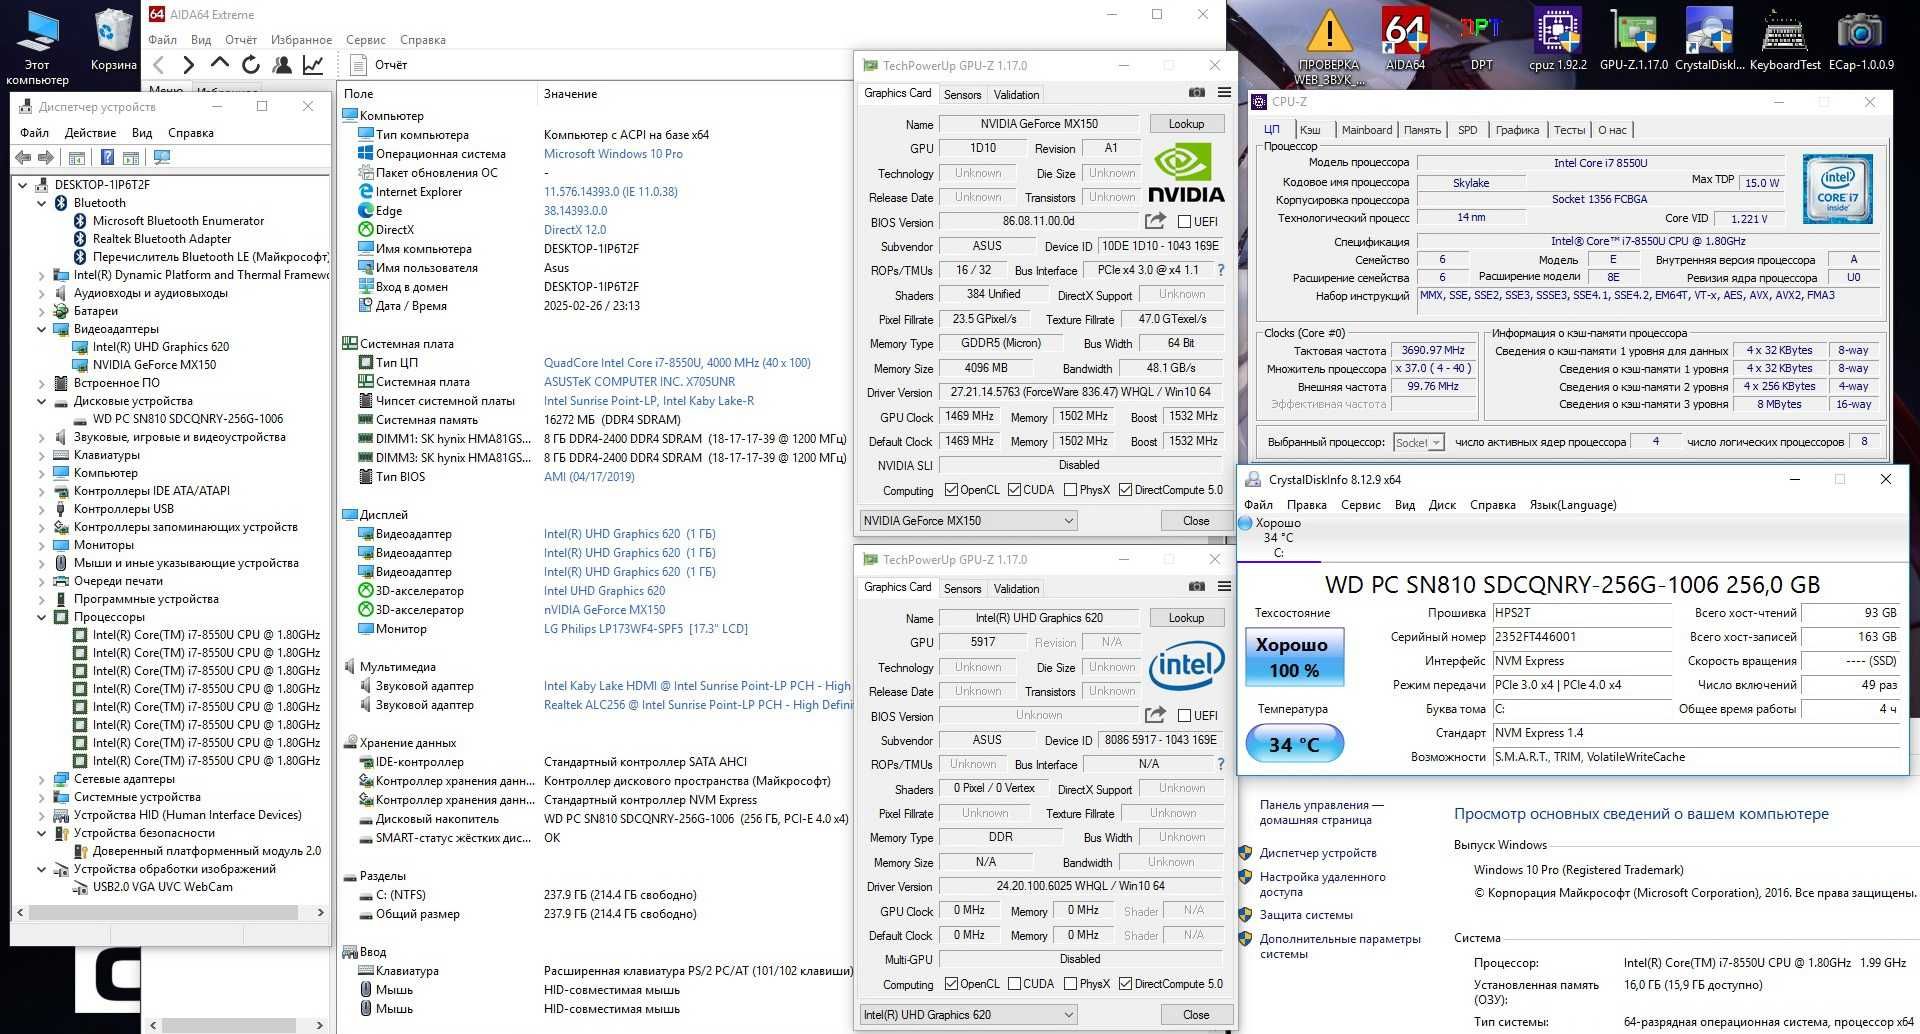Click ASUSTeK COMPUTER INC. X705UNR link in AIDA64
This screenshot has height=1034, width=1920.
click(x=639, y=382)
